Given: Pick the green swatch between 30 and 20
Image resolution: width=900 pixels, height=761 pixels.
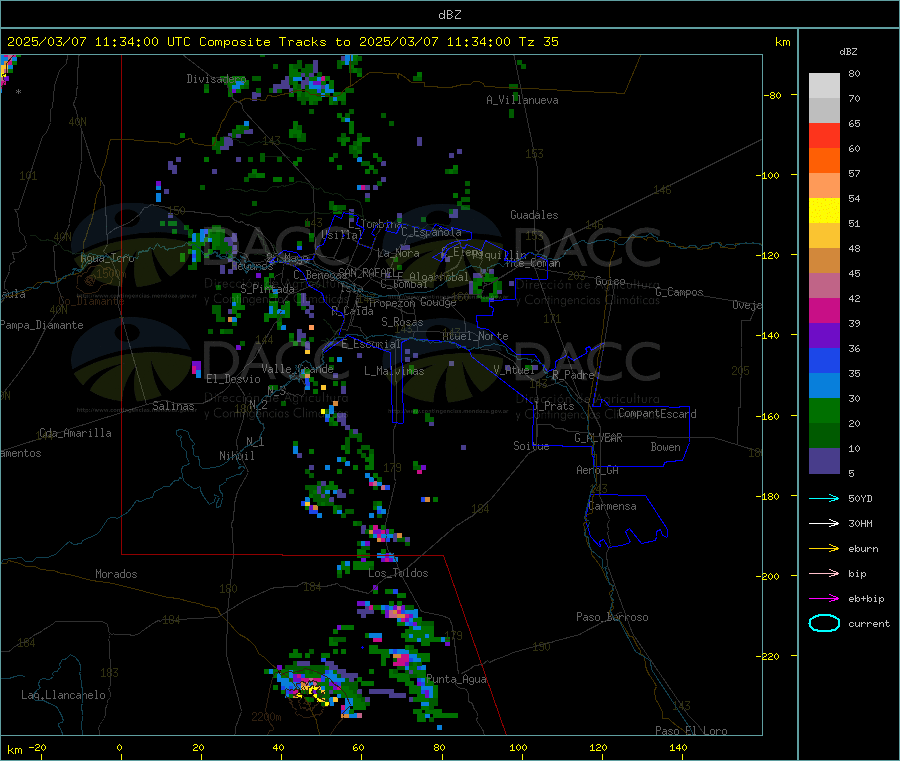Looking at the screenshot, I should click(x=824, y=411).
